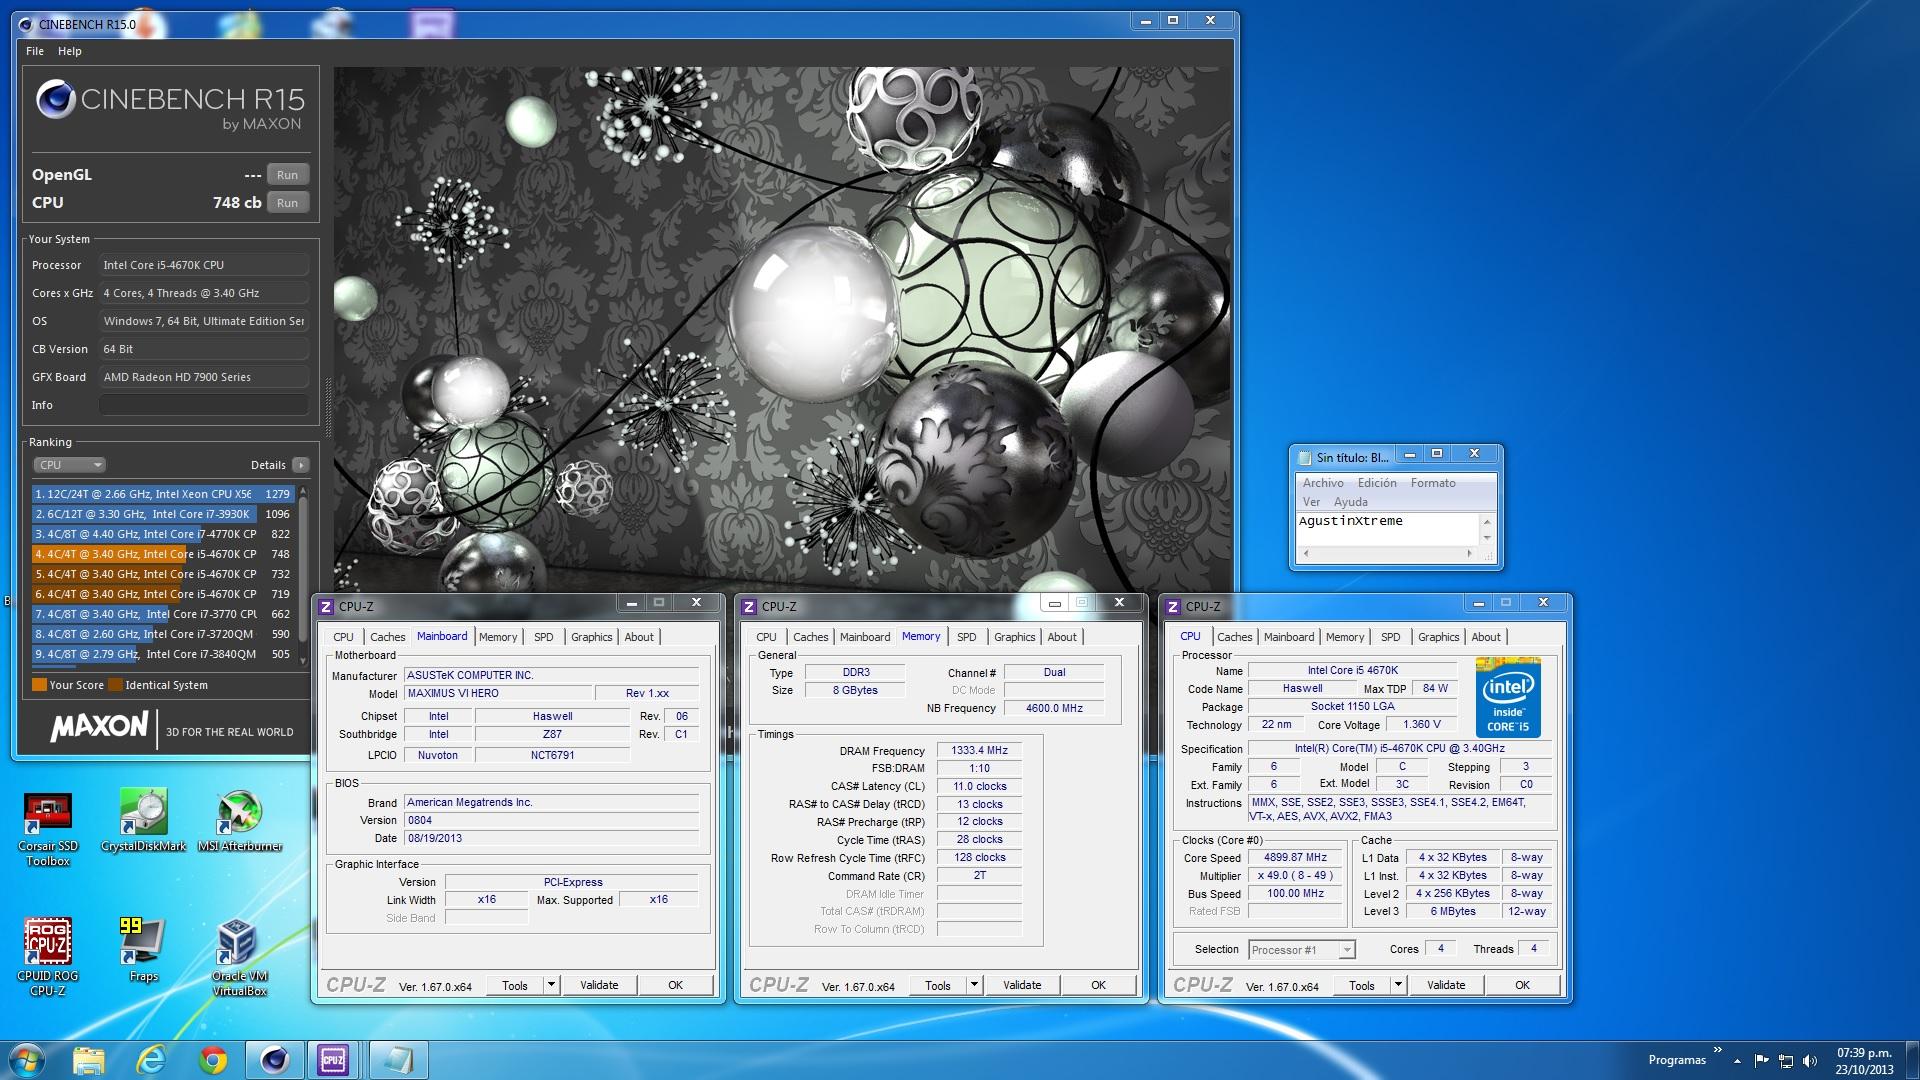Open Notepad Ayuda menu
Screen dimensions: 1920x1080
point(1350,502)
